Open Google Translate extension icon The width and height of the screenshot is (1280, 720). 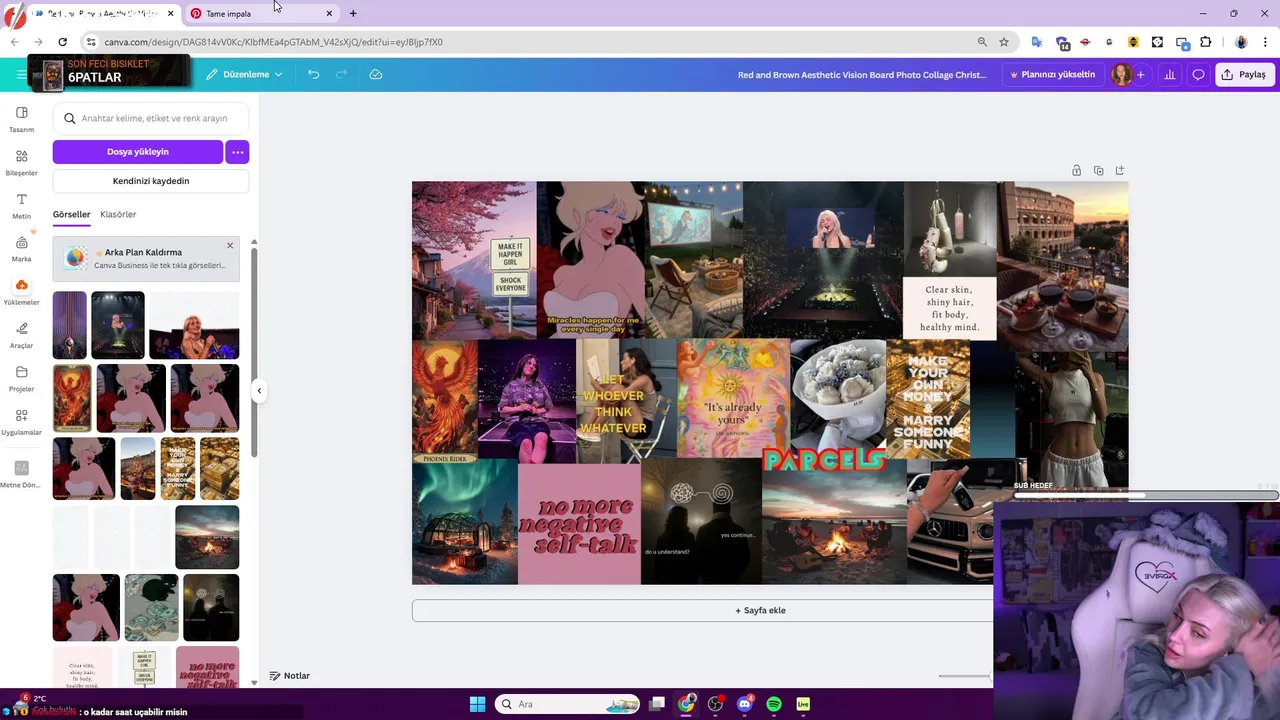[x=1037, y=42]
